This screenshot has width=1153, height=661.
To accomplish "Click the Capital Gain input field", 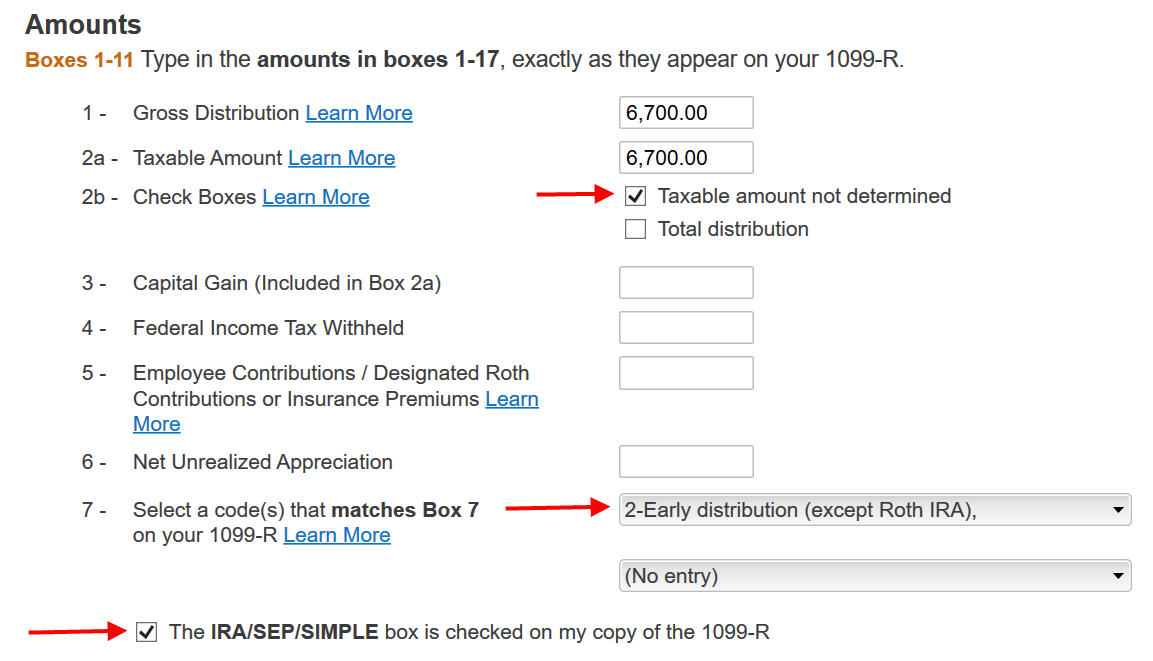I will click(x=686, y=282).
